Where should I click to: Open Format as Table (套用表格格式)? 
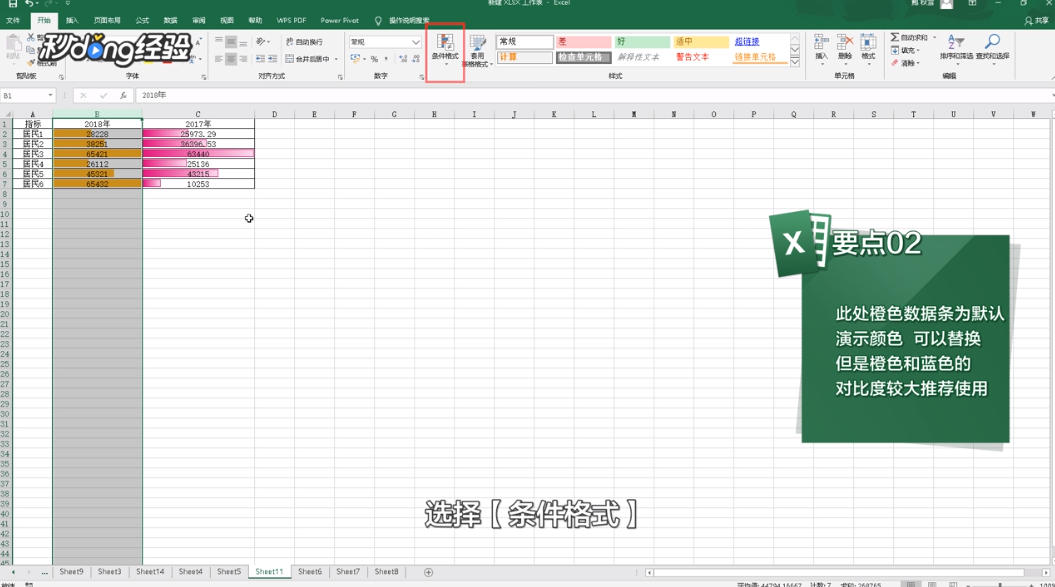478,51
